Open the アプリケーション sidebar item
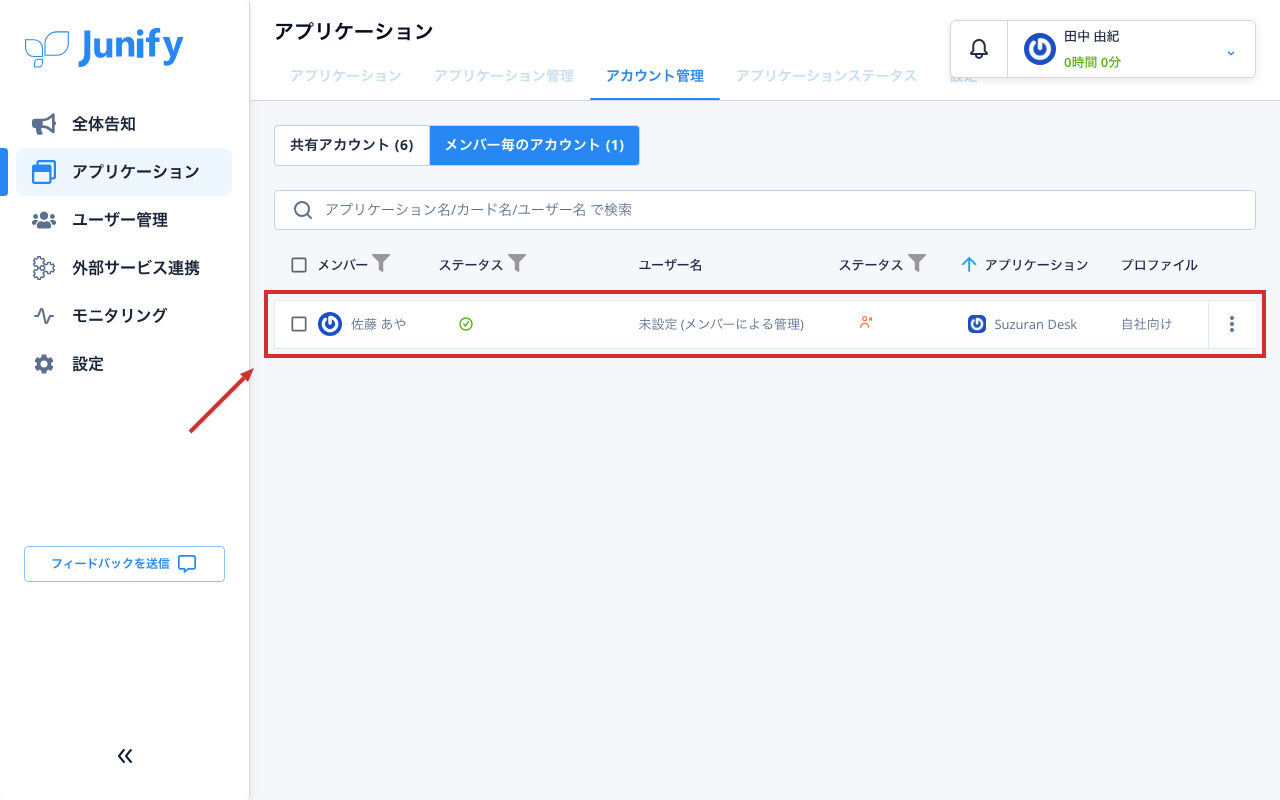The height and width of the screenshot is (800, 1280). (124, 172)
